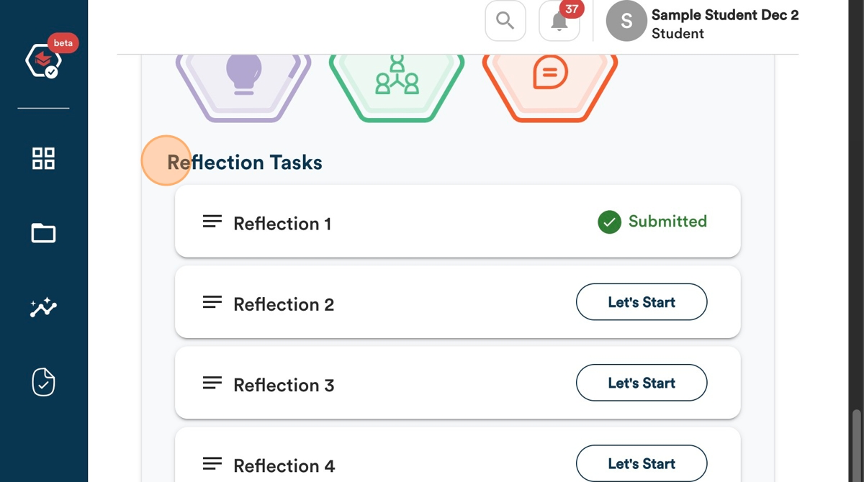Viewport: 864px width, 482px height.
Task: Click Let's Start for Reflection 2
Action: click(641, 302)
